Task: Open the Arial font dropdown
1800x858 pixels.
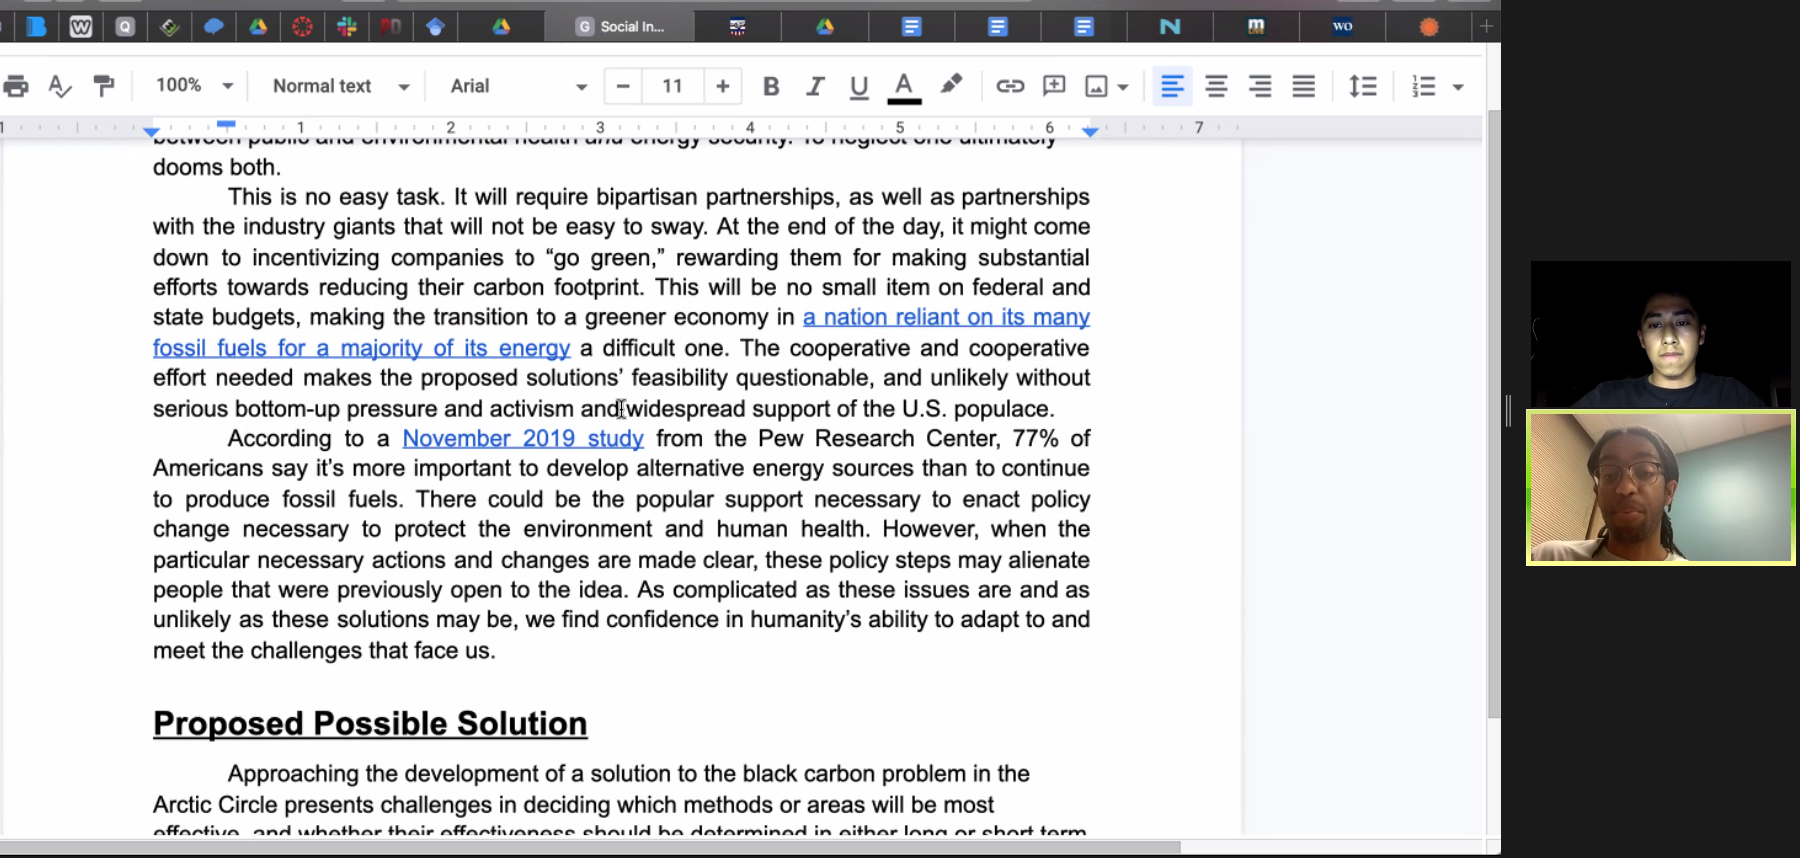Action: [x=517, y=86]
